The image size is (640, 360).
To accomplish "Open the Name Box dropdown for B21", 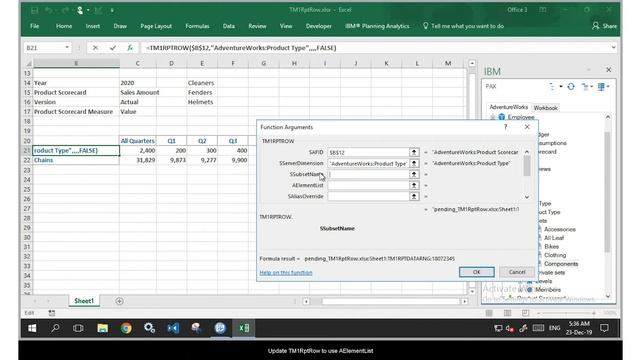I will point(67,48).
